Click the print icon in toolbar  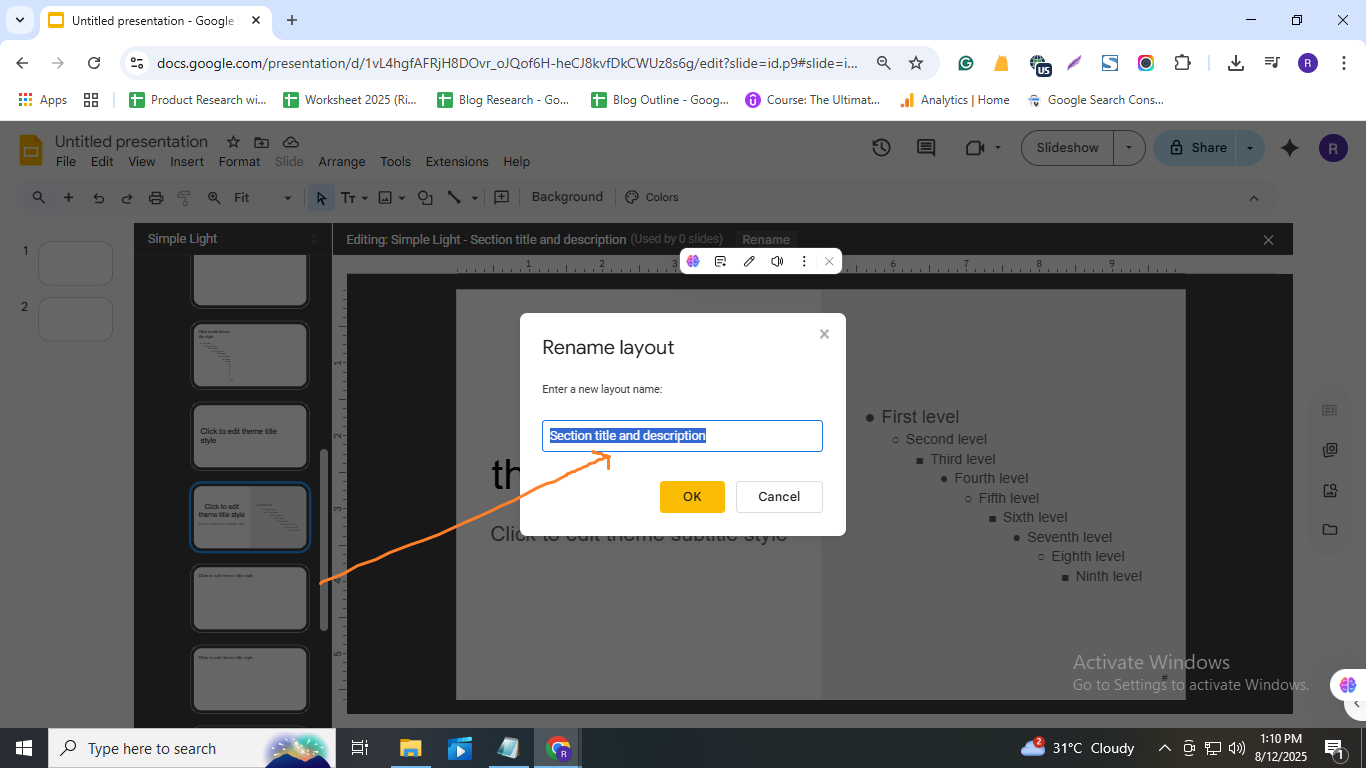[156, 198]
